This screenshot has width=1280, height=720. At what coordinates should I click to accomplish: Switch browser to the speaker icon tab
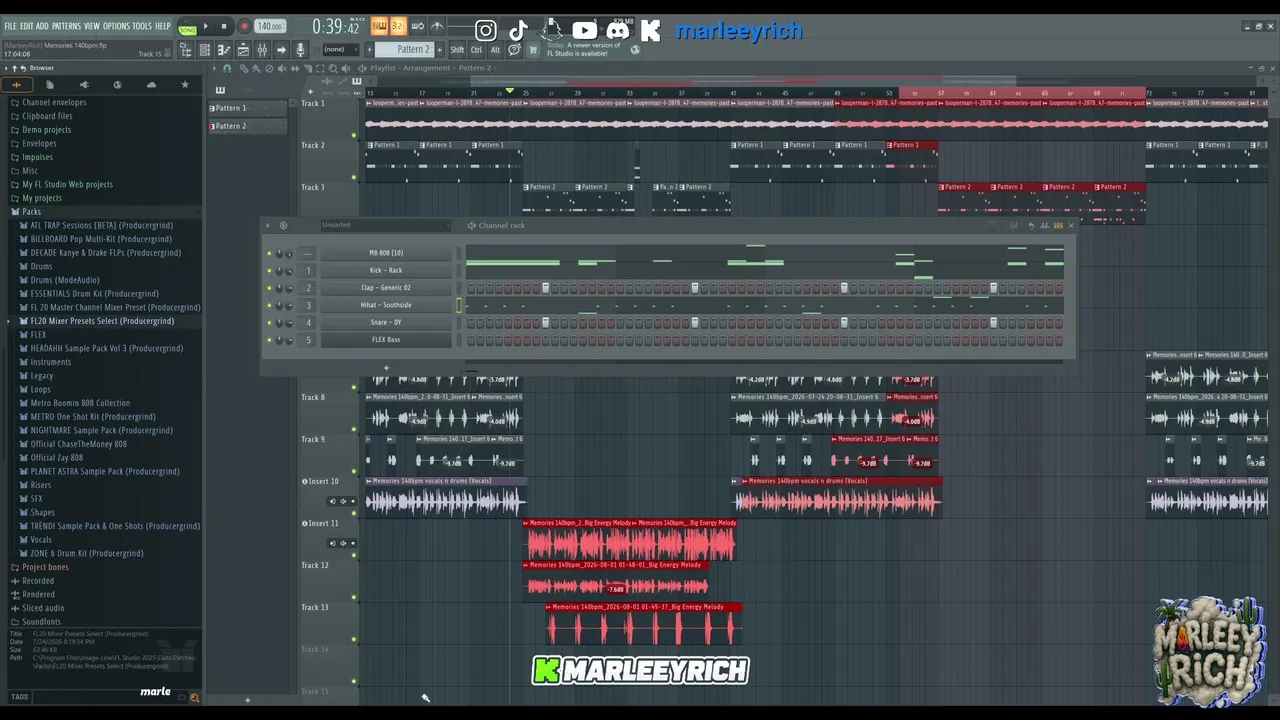pyautogui.click(x=84, y=85)
